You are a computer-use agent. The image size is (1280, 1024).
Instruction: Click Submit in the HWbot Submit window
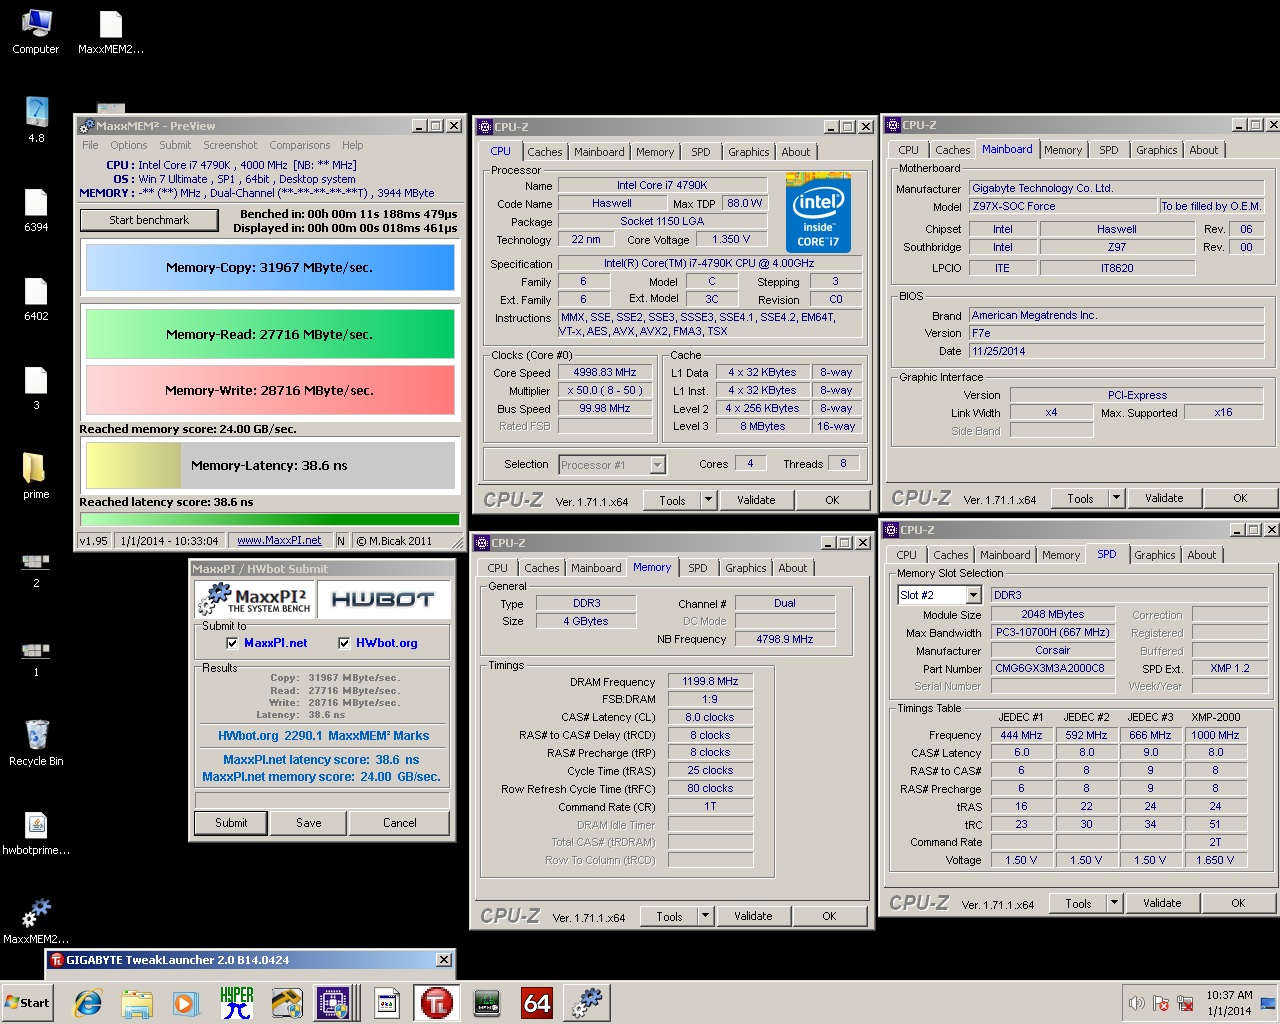click(231, 823)
